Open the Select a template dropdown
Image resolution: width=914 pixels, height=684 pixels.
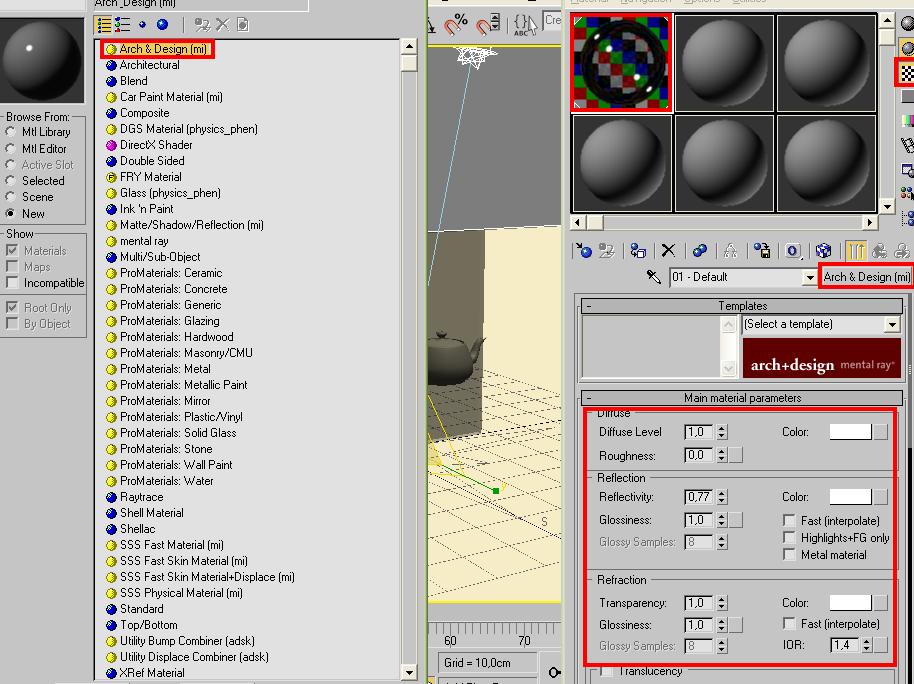[x=892, y=324]
